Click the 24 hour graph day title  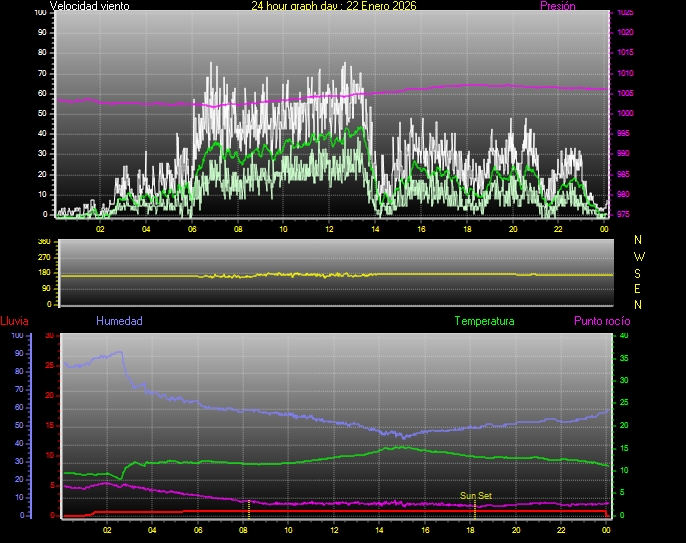[x=334, y=6]
